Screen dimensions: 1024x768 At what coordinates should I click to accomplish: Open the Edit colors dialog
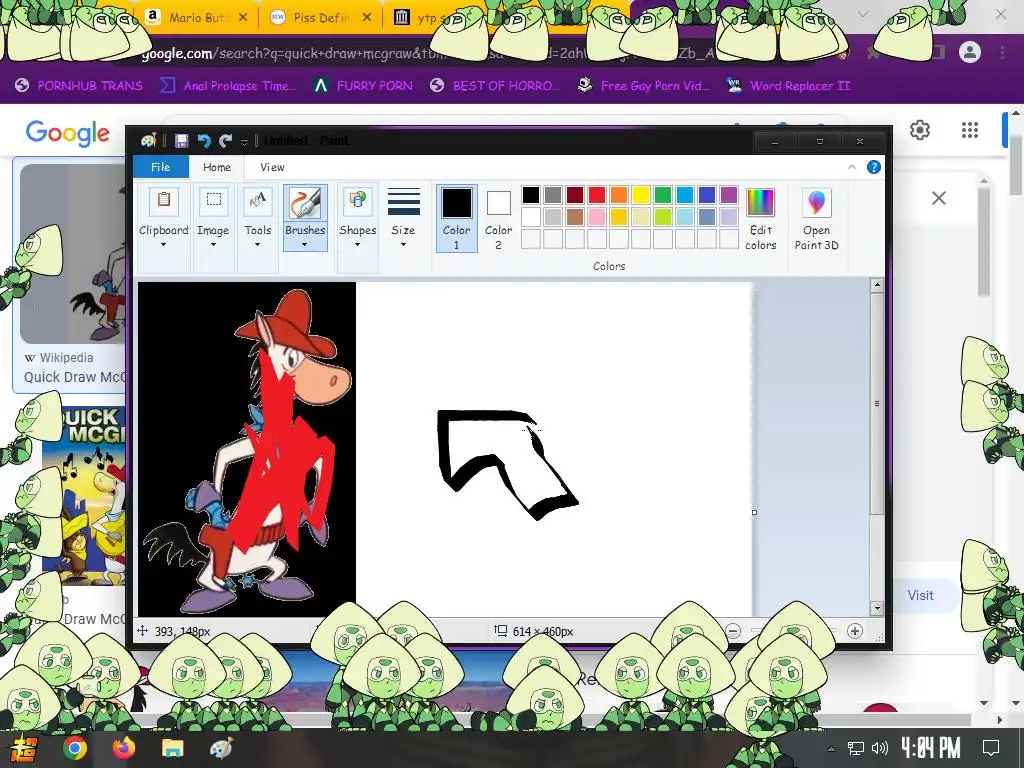760,219
